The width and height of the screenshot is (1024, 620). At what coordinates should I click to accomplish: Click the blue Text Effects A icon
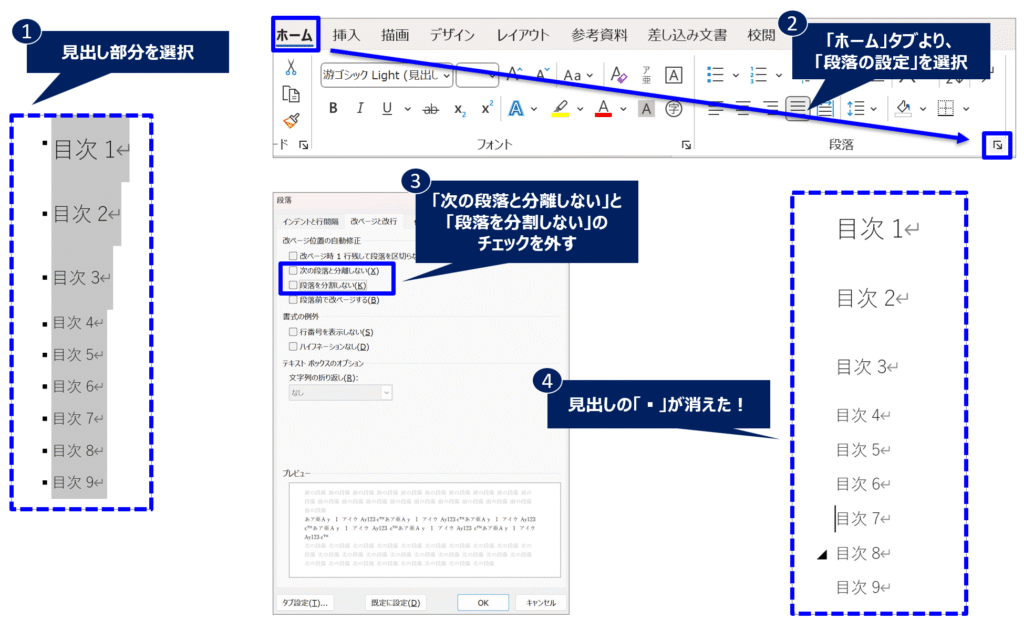coord(516,108)
